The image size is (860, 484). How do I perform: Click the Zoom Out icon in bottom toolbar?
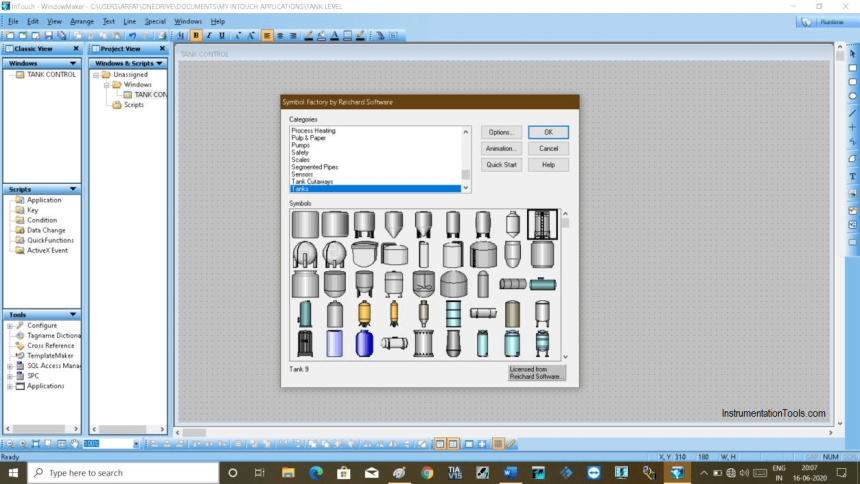10,444
